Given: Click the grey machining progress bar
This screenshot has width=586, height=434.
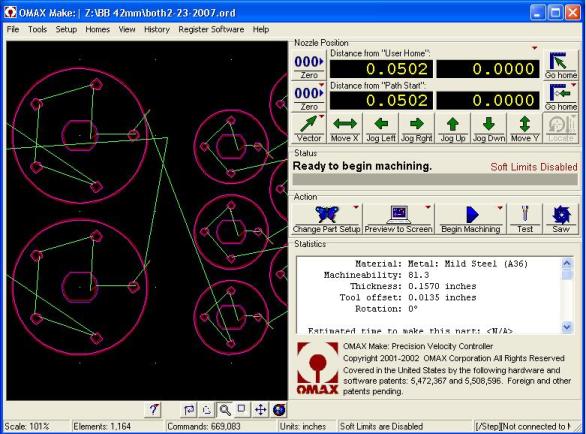Looking at the screenshot, I should coord(435,179).
